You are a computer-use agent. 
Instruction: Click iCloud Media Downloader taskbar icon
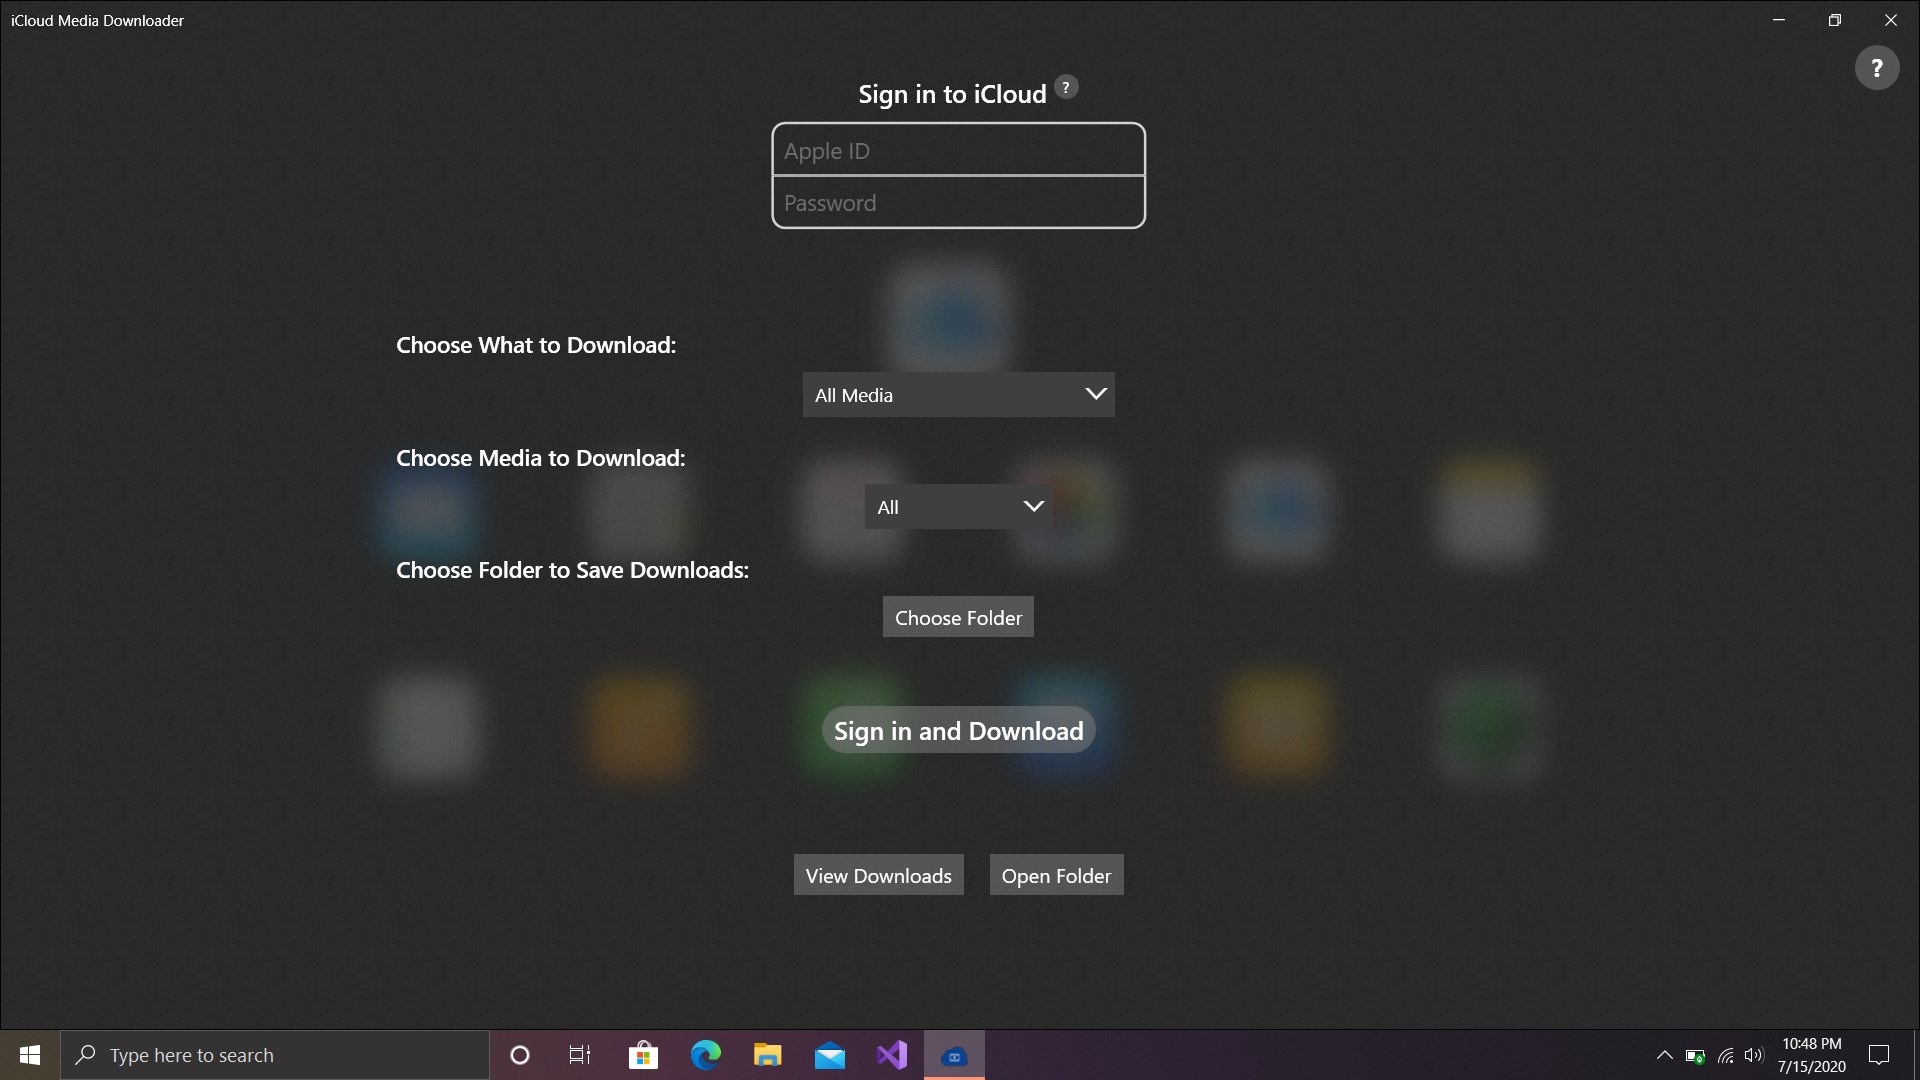click(954, 1055)
